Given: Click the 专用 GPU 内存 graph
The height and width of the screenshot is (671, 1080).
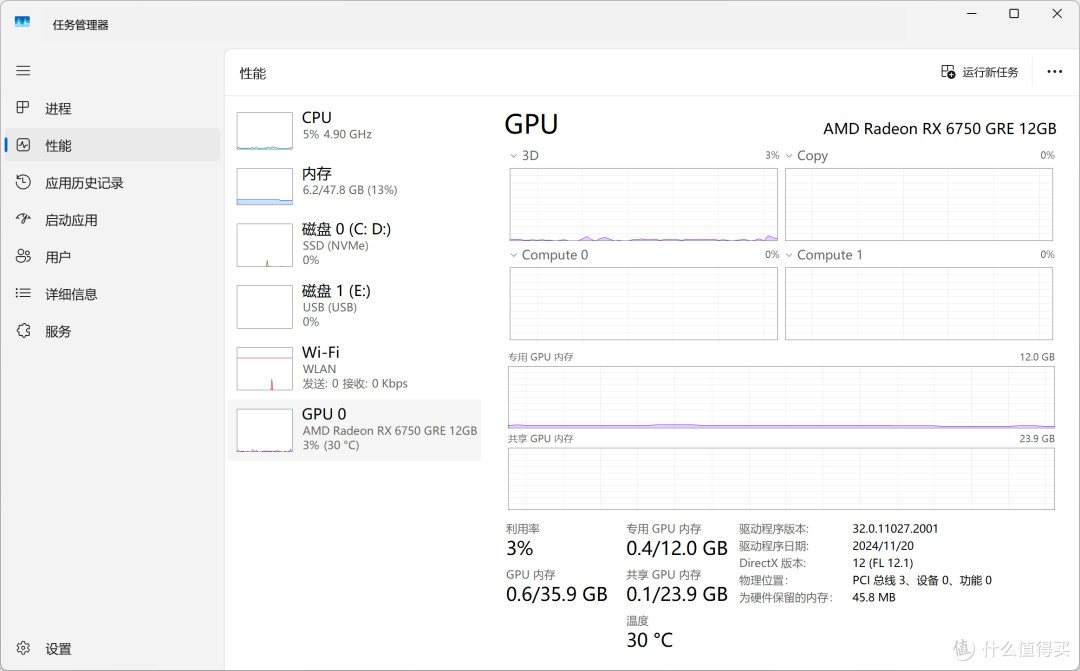Looking at the screenshot, I should pos(781,398).
